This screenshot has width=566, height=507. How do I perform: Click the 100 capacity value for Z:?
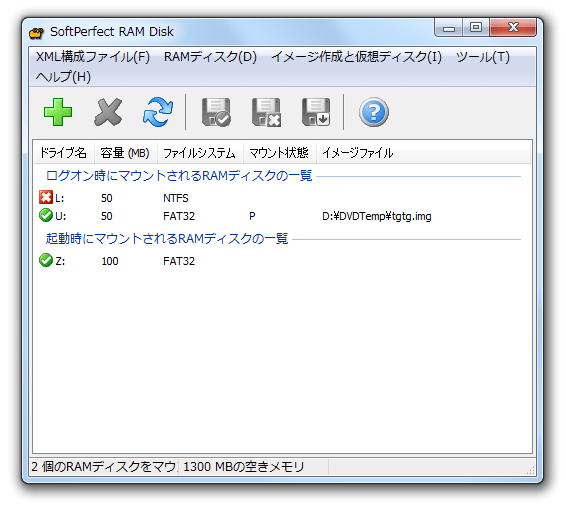pos(110,261)
